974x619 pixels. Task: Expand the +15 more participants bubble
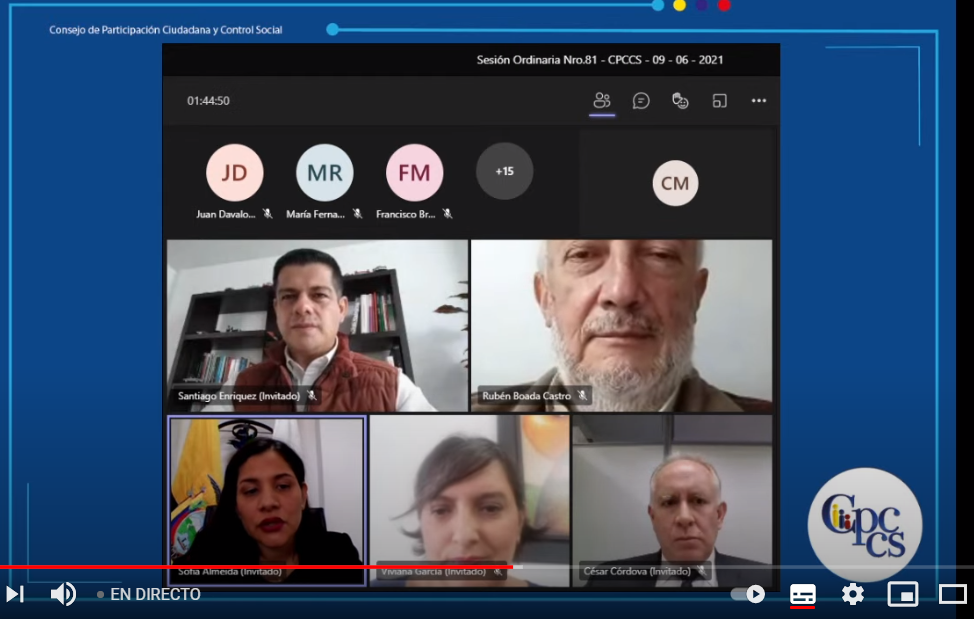click(504, 171)
